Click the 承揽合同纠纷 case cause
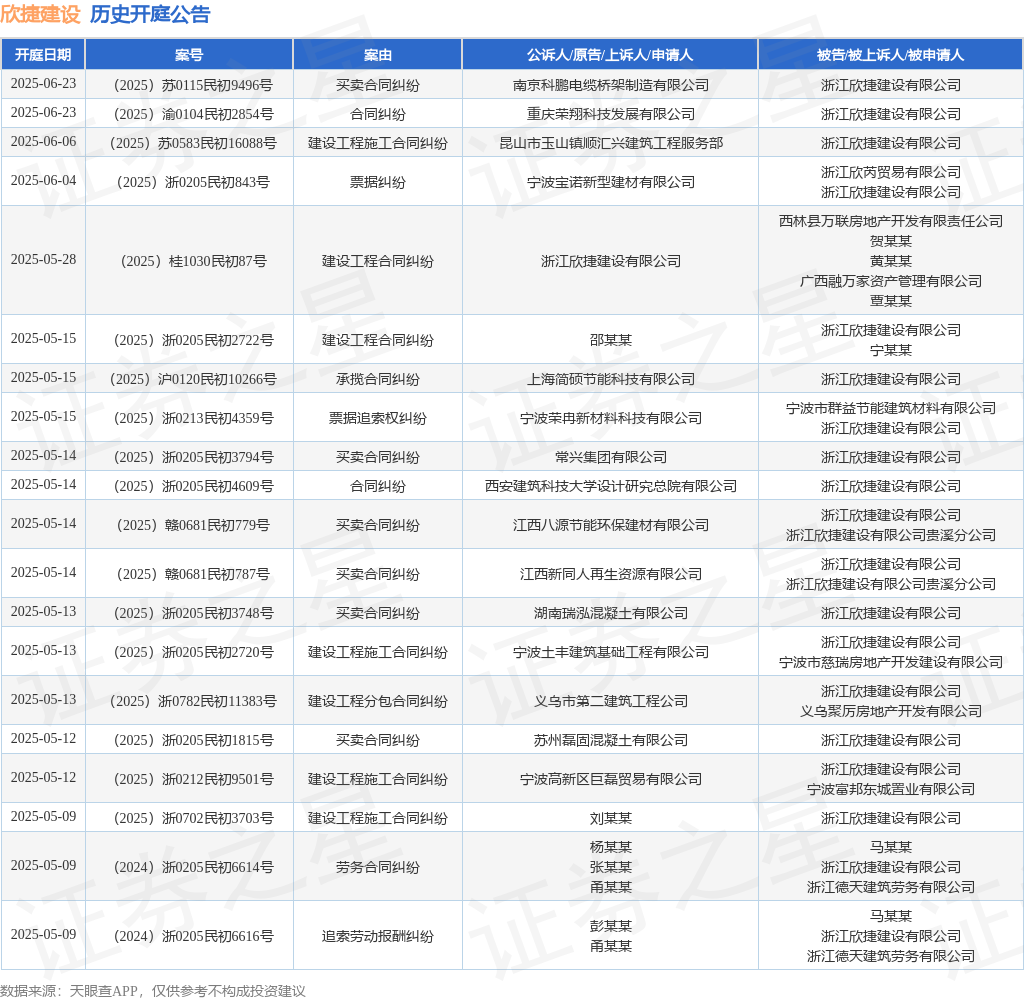 [x=377, y=379]
